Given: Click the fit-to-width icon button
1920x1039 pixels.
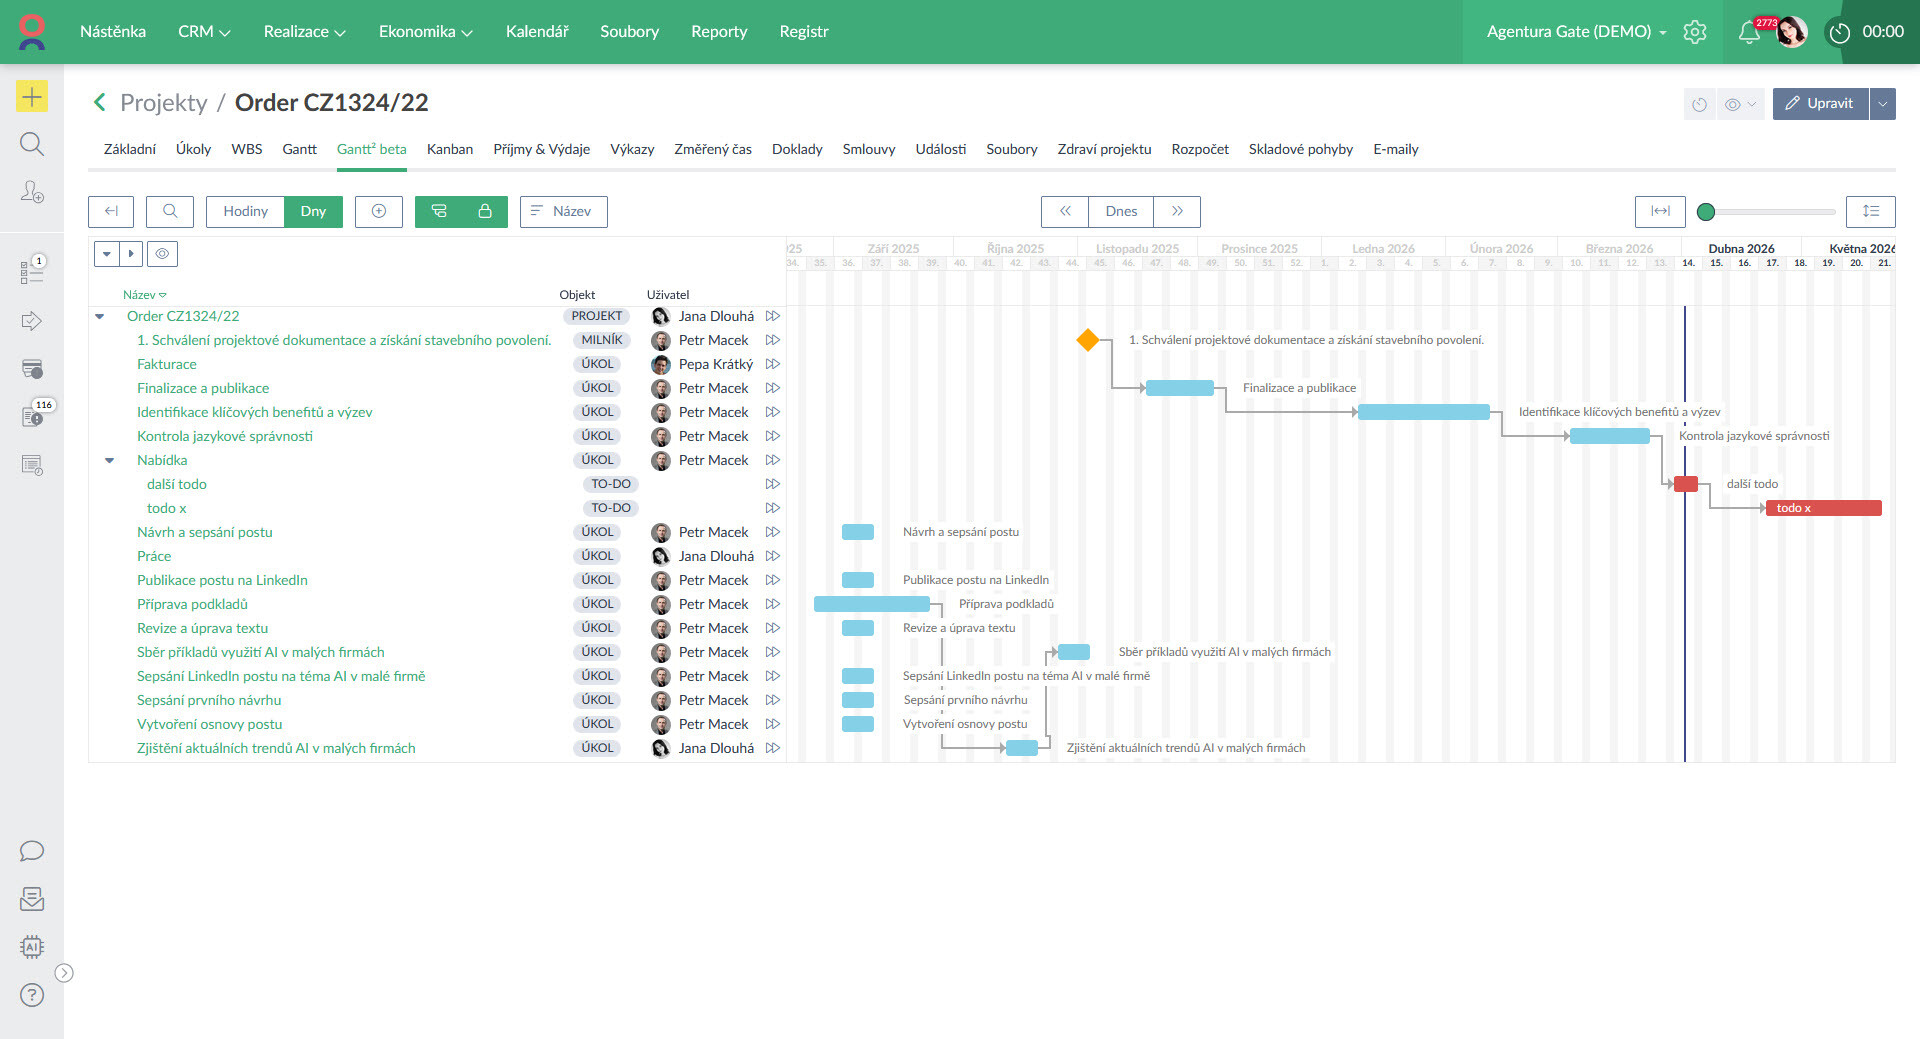Looking at the screenshot, I should coord(1660,211).
